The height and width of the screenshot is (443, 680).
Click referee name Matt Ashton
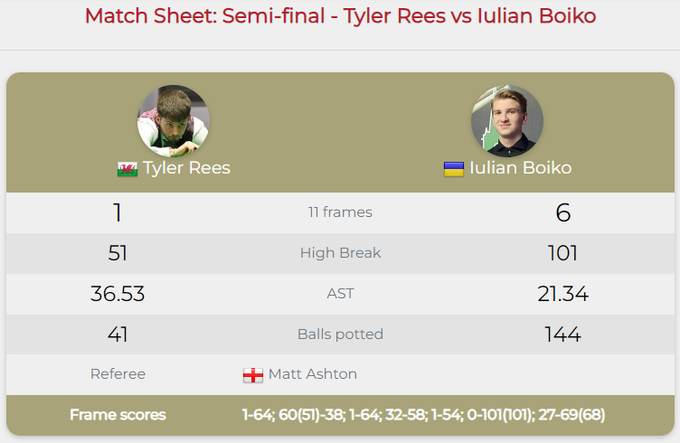point(312,374)
